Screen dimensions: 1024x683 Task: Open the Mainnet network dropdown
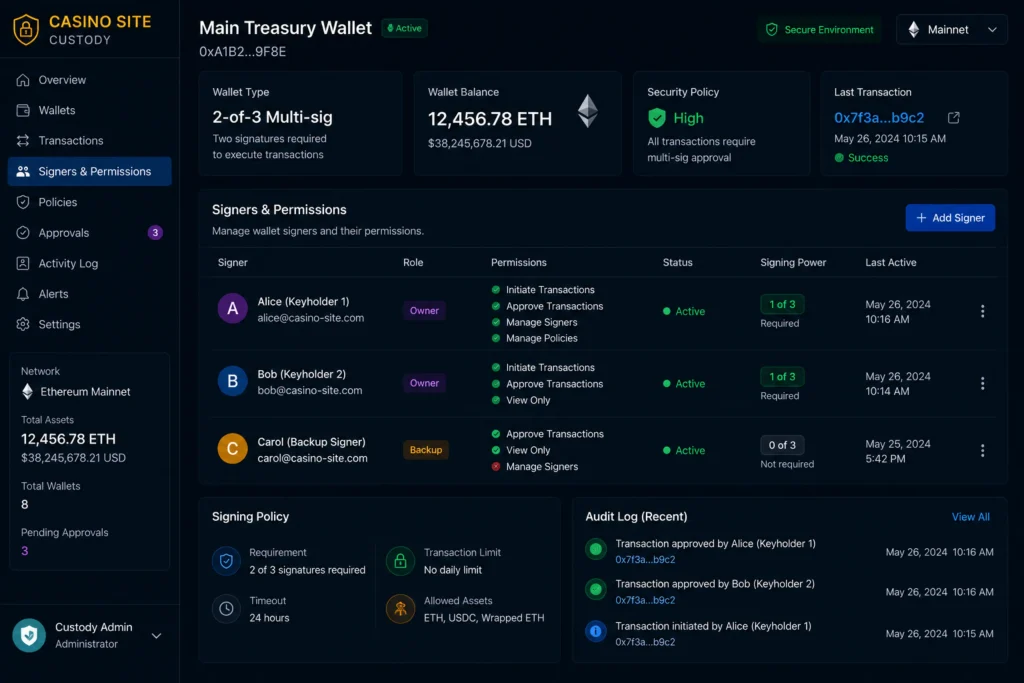[952, 29]
